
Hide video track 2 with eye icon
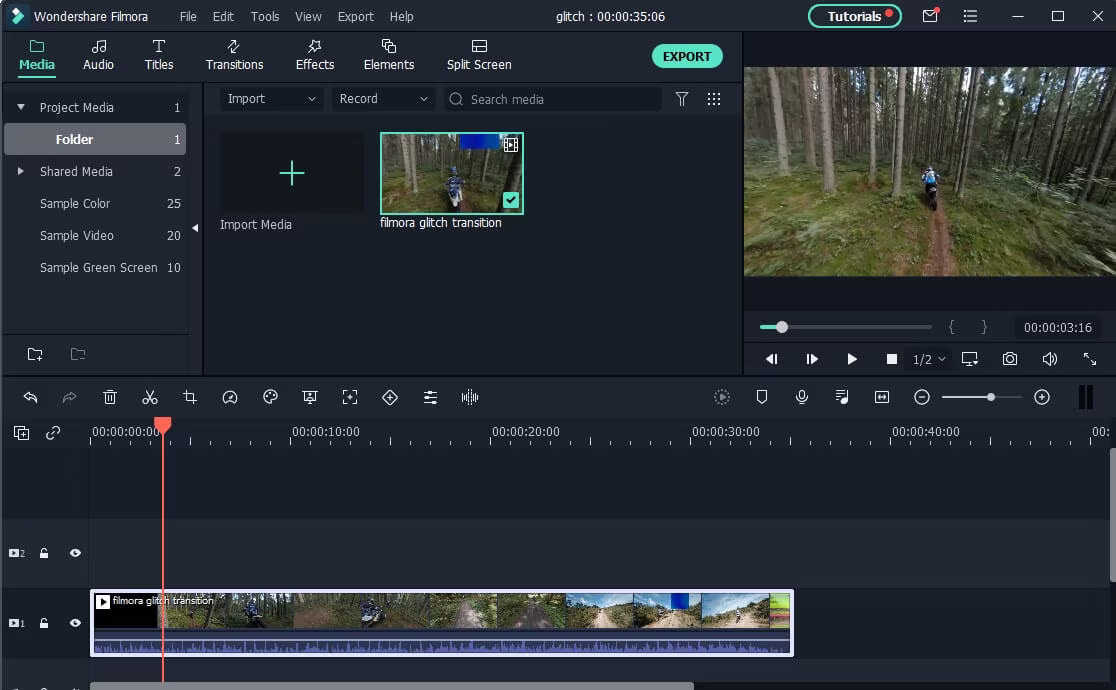click(x=75, y=553)
